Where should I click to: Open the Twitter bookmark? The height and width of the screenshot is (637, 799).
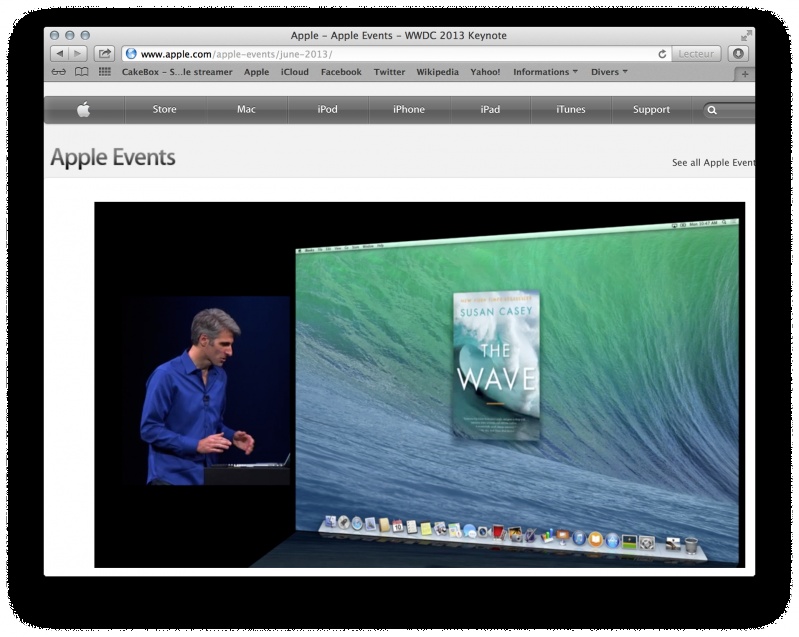(x=389, y=72)
